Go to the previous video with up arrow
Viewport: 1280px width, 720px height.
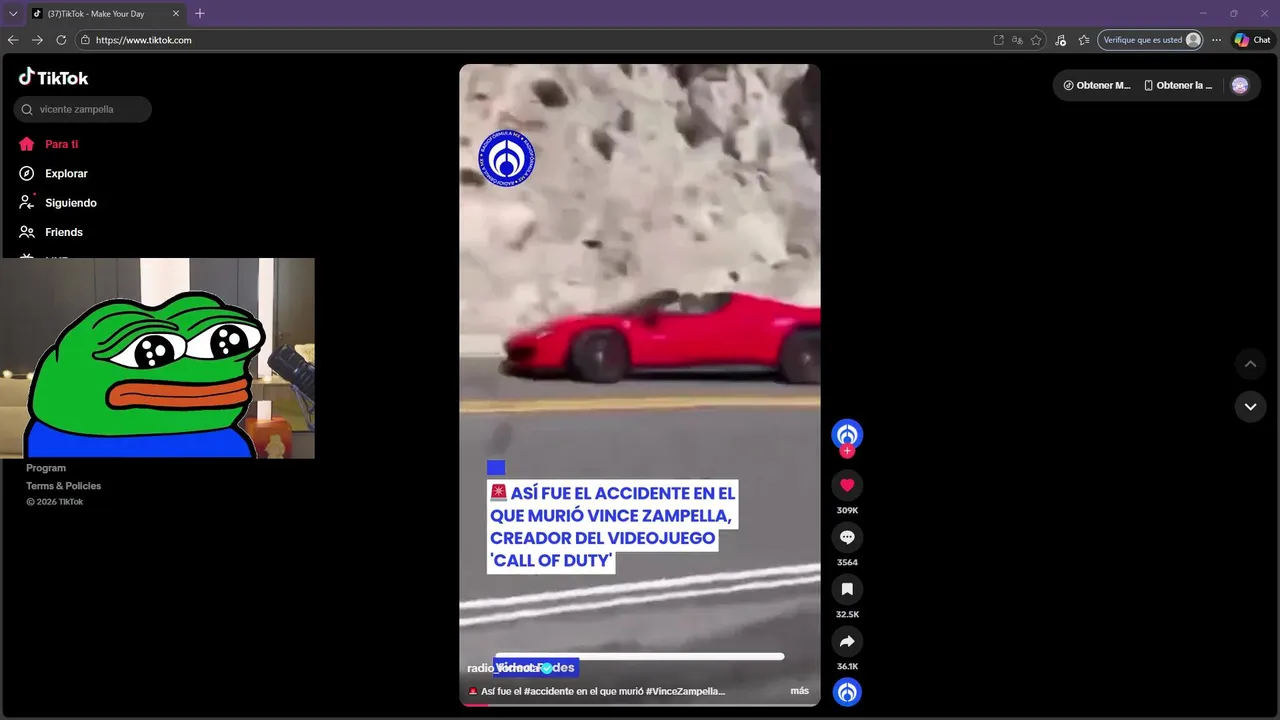point(1250,364)
